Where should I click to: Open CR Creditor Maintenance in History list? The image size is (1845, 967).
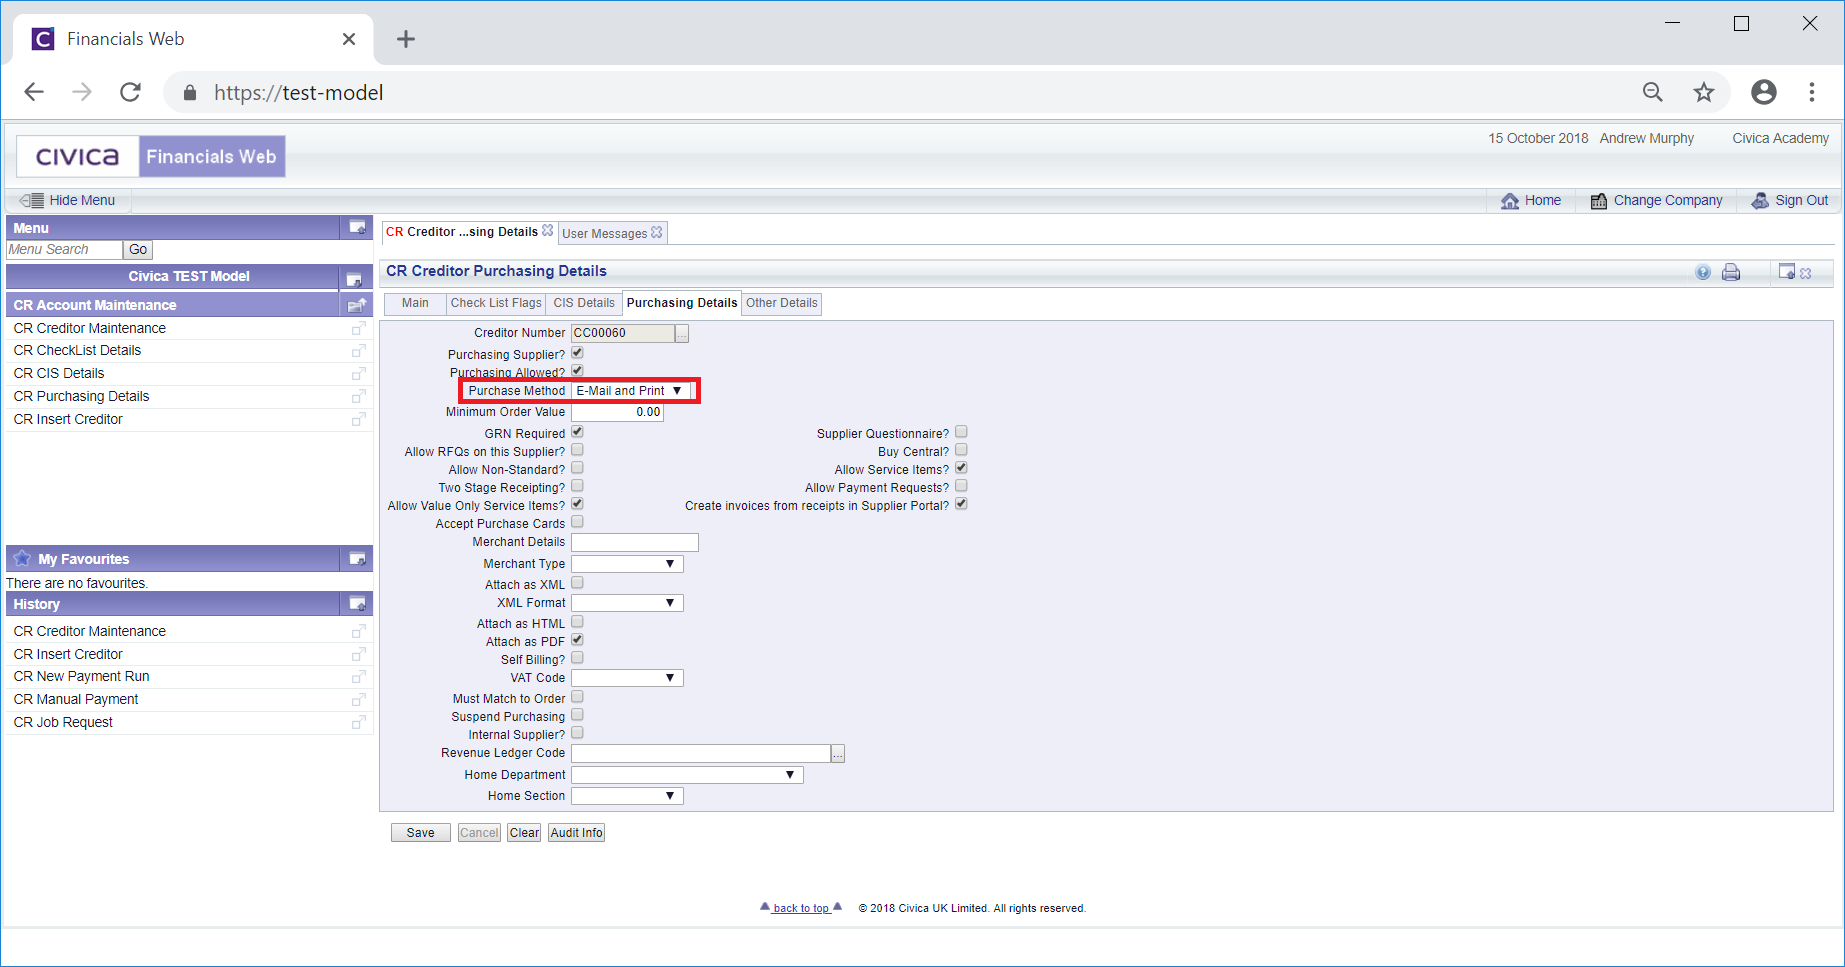90,631
